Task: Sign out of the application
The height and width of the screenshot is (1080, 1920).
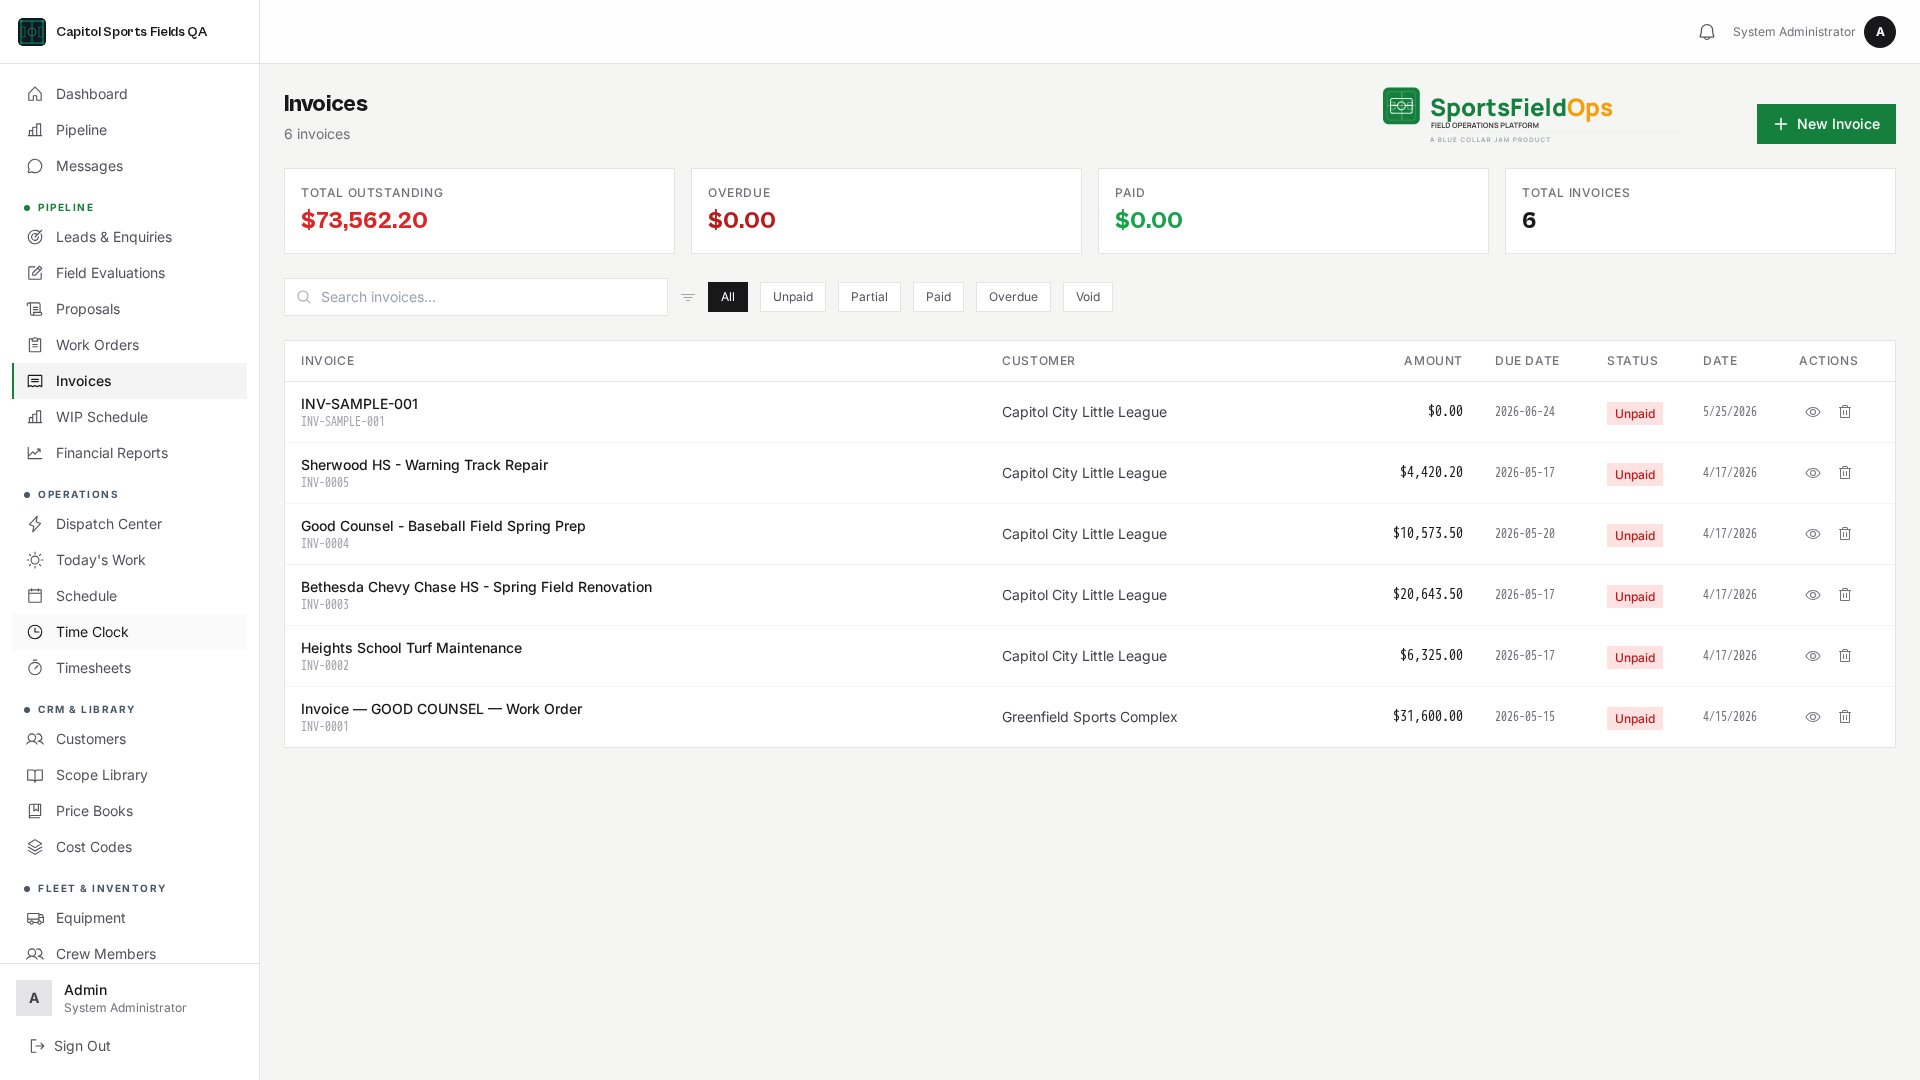Action: 71,1046
